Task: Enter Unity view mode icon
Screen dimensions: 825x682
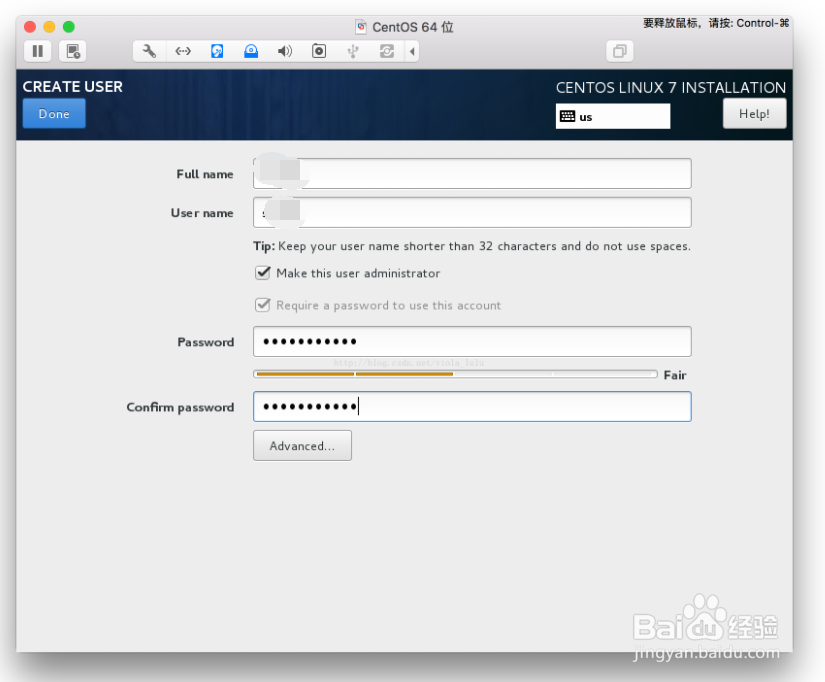Action: 619,51
